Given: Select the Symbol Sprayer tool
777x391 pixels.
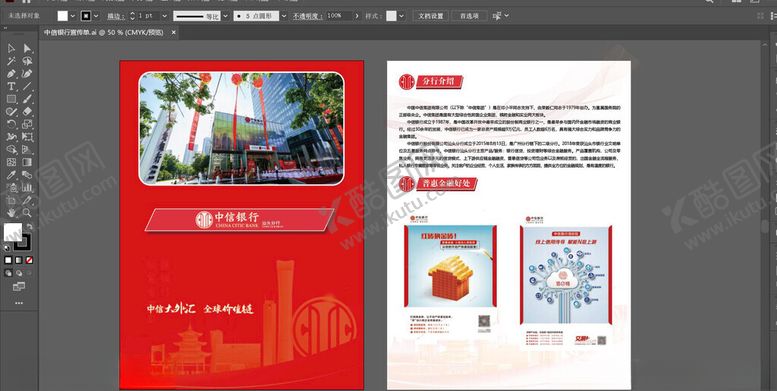Looking at the screenshot, I should (11, 188).
